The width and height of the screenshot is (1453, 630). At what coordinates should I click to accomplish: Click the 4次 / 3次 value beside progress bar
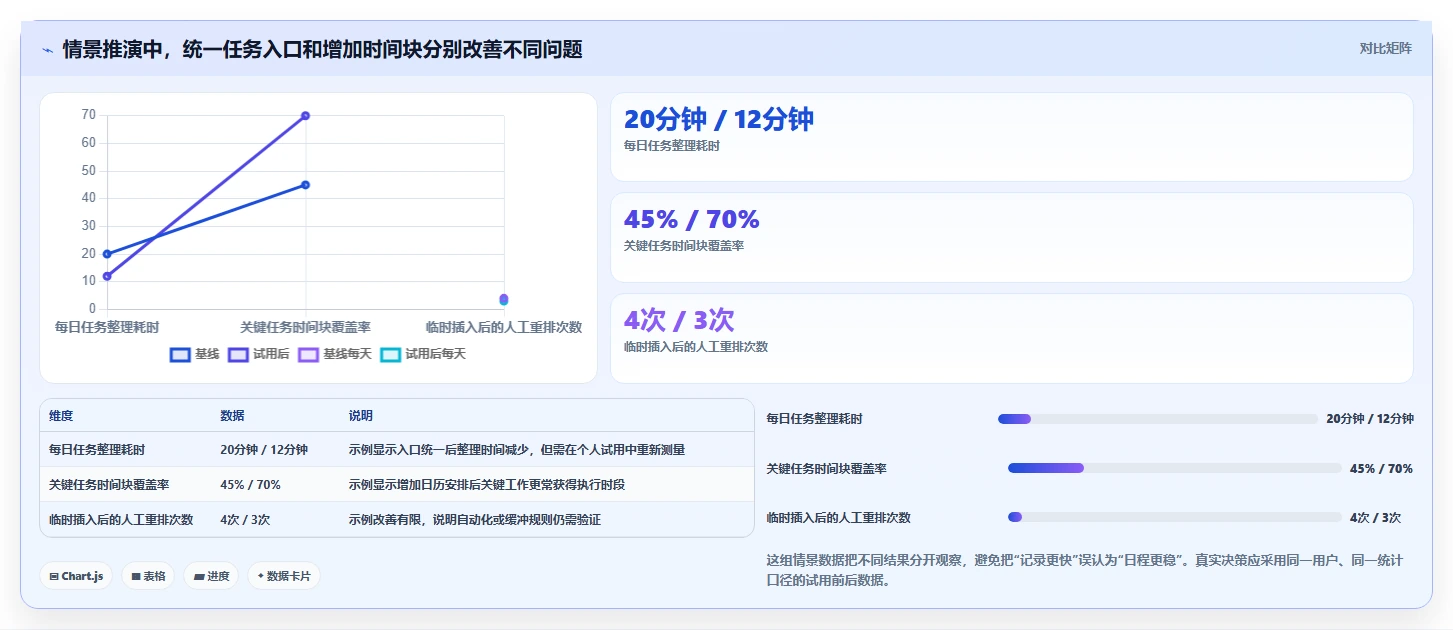tap(1375, 518)
